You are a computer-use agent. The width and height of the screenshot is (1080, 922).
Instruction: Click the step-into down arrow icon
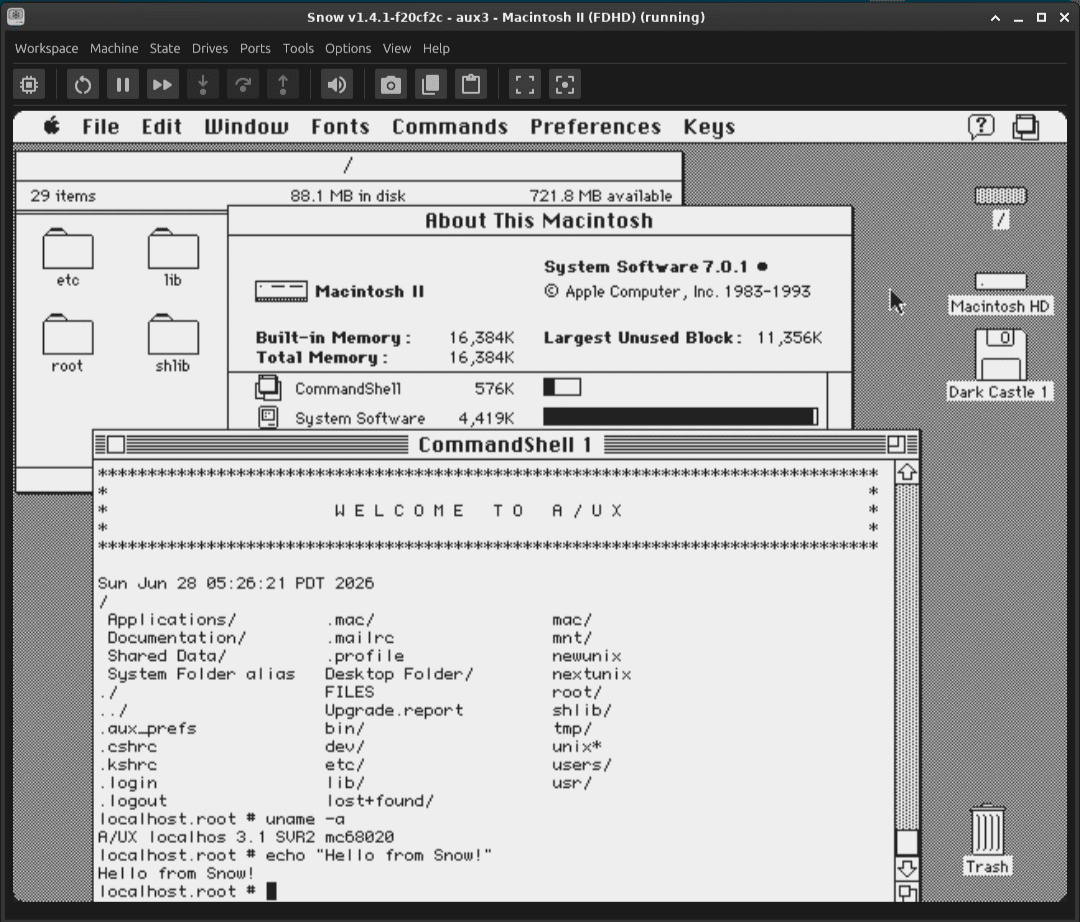coord(202,85)
